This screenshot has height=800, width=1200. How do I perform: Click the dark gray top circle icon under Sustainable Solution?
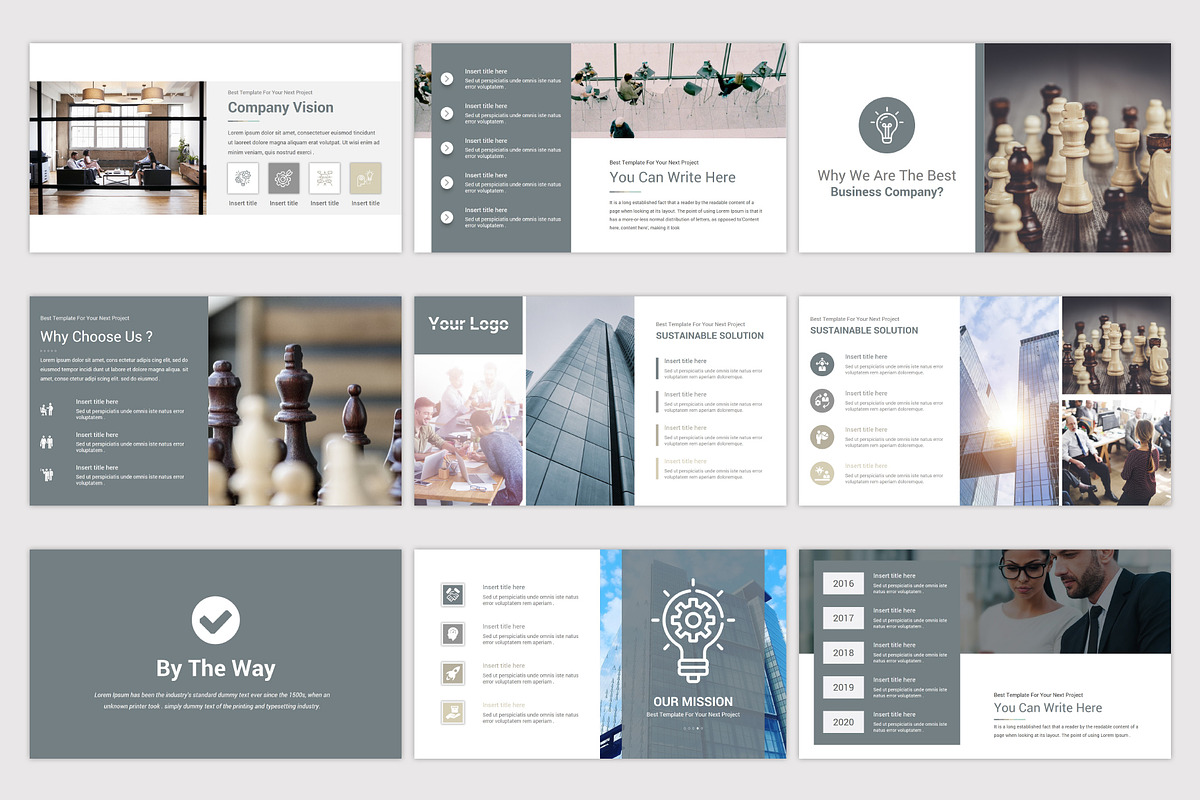[822, 365]
